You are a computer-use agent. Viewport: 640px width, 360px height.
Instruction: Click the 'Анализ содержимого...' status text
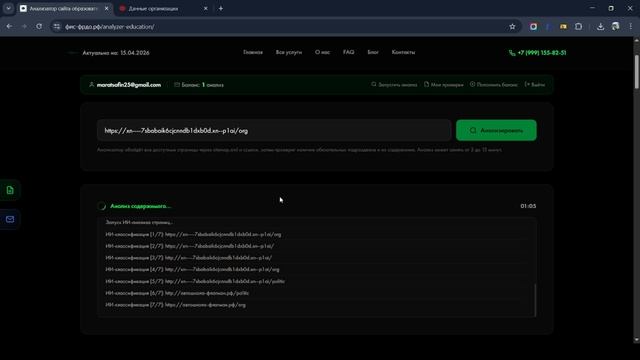click(x=140, y=206)
